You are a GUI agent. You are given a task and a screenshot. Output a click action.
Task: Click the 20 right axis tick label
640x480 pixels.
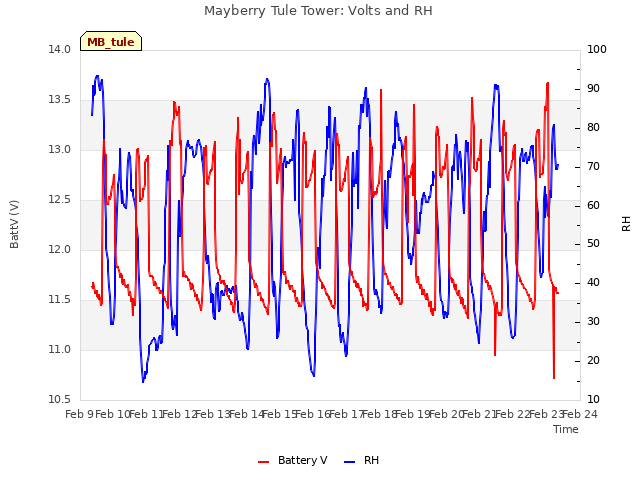(593, 360)
